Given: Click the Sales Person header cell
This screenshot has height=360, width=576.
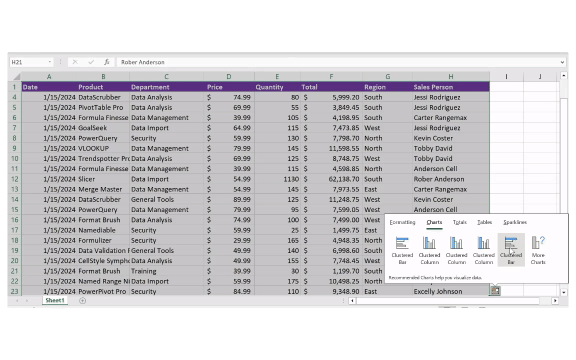Looking at the screenshot, I should click(x=451, y=87).
